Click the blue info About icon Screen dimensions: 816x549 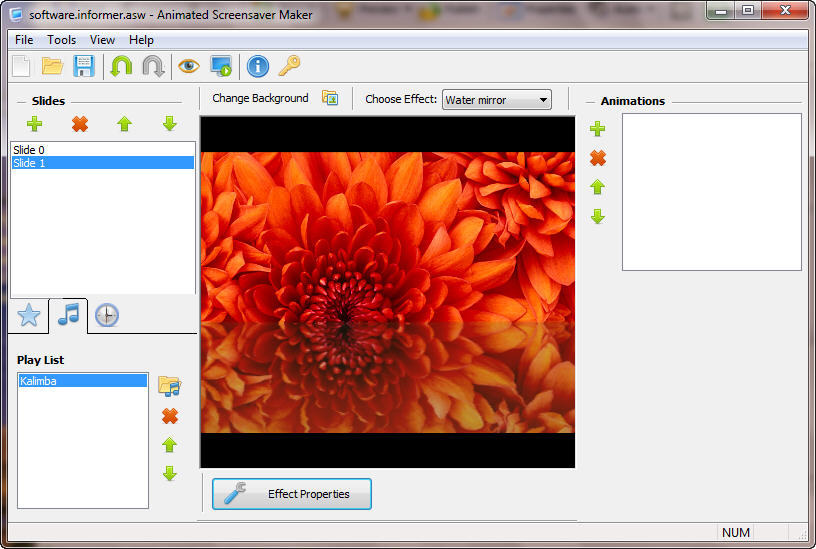point(258,67)
